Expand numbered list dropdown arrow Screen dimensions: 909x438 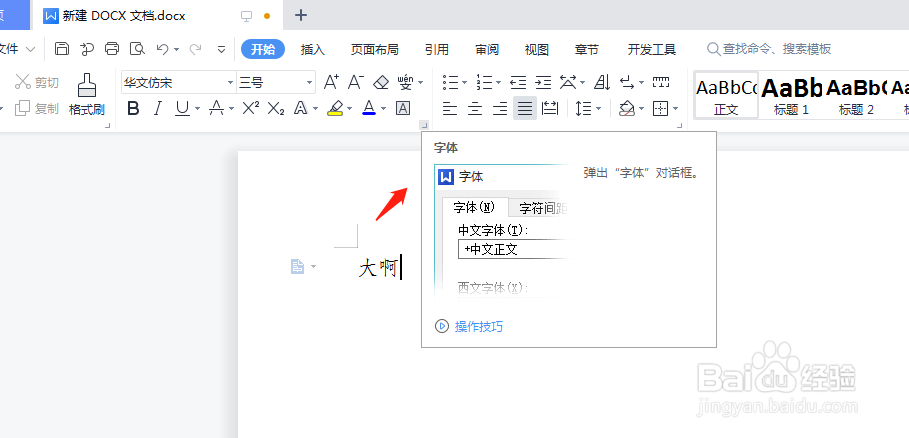499,83
